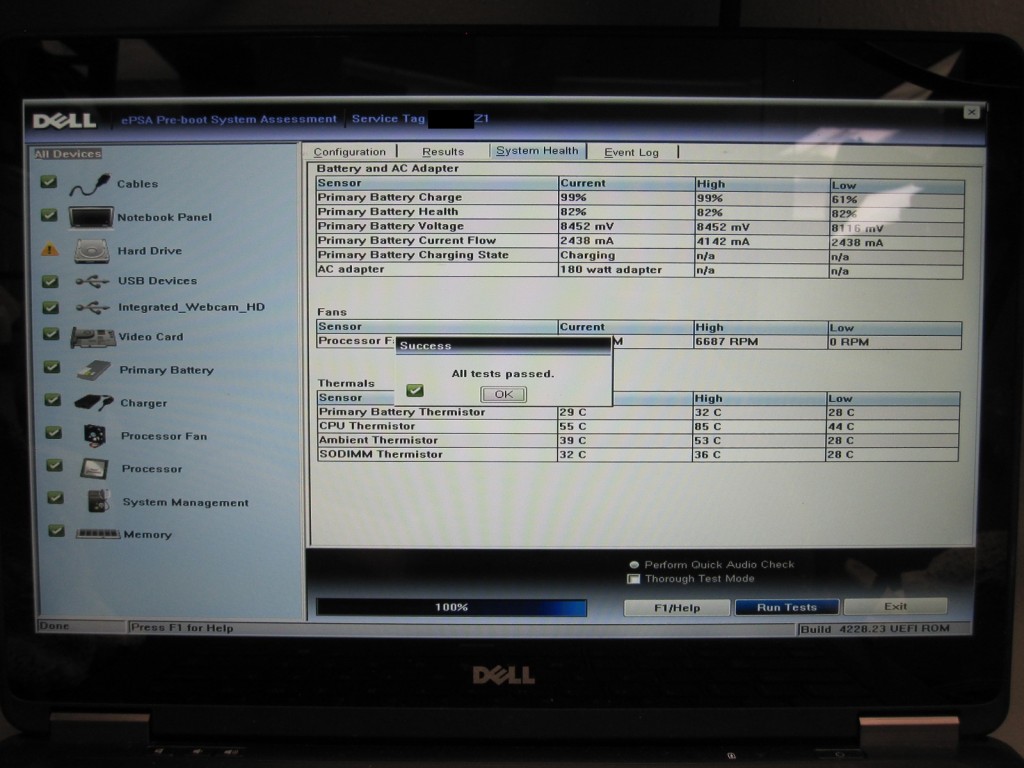Click Press F1 for Help status text
This screenshot has height=768, width=1024.
182,628
